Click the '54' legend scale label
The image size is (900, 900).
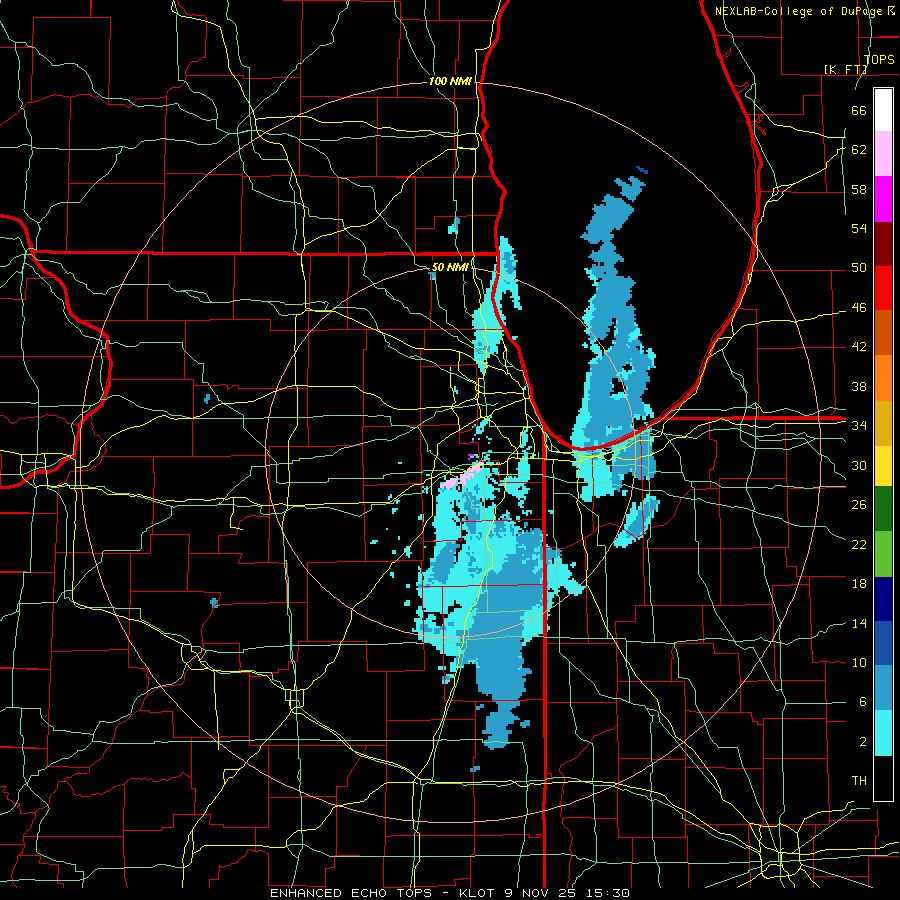tap(859, 228)
